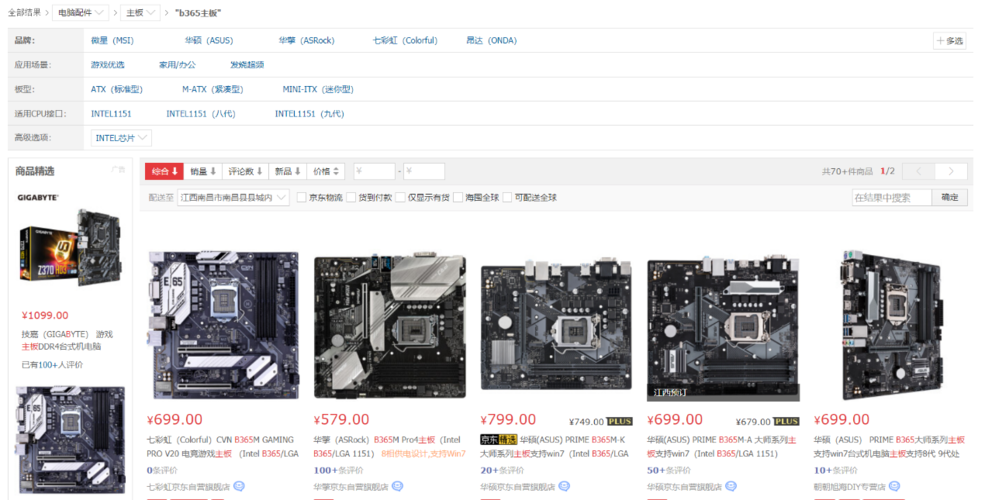Open ASUS PRIME B365M-A product image
Image resolution: width=985 pixels, height=500 pixels.
(x=723, y=328)
